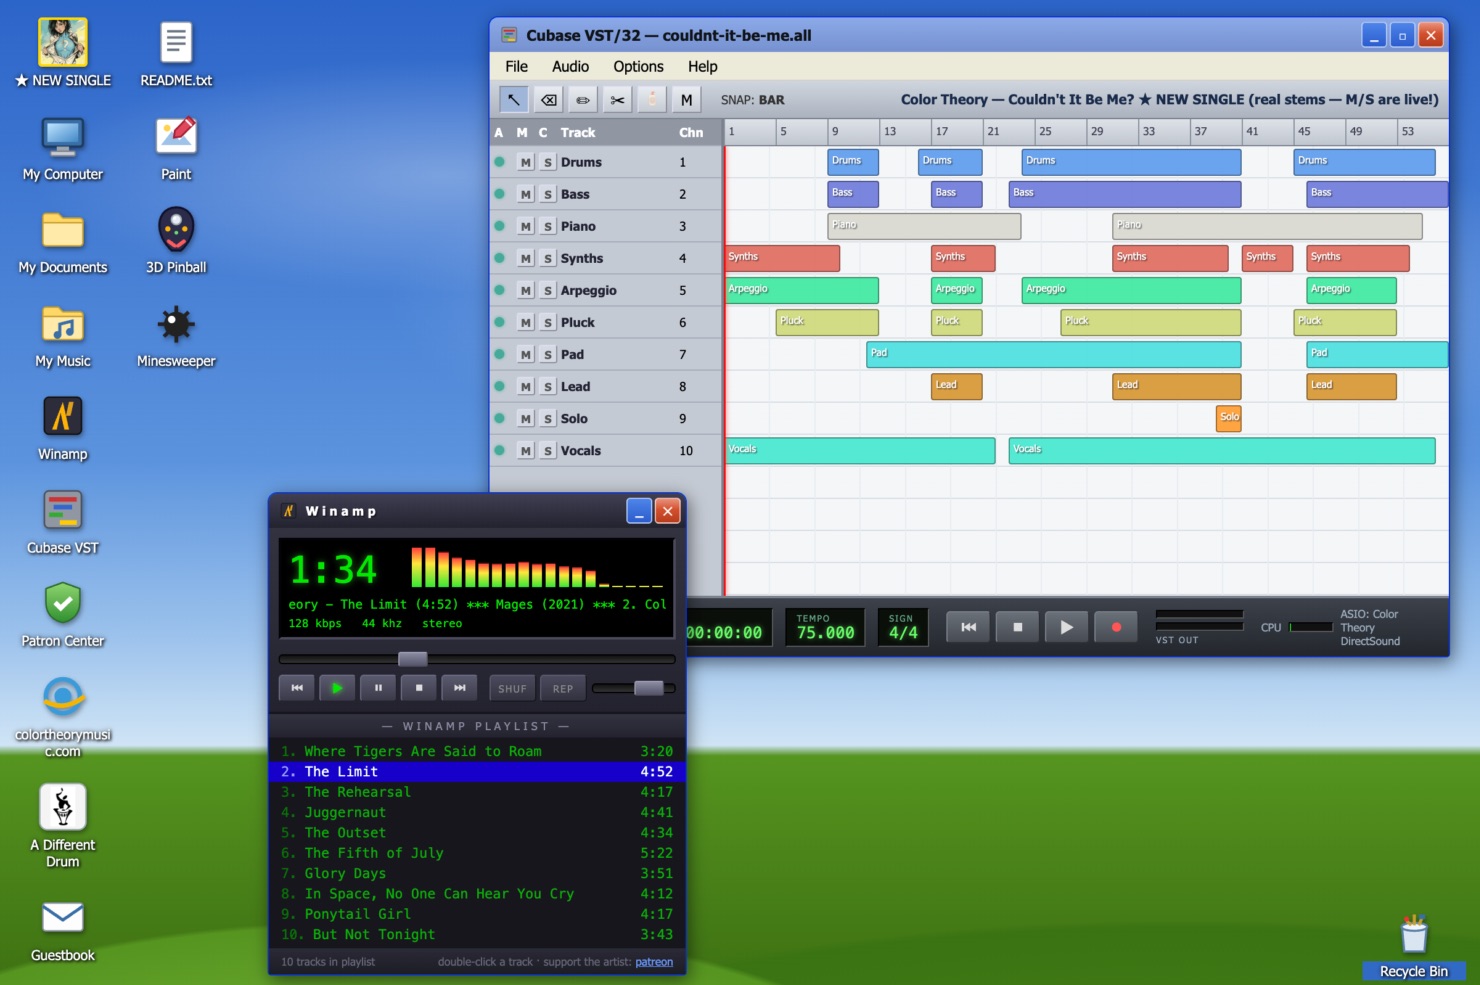
Task: Mute the Arpeggio track
Action: (525, 290)
